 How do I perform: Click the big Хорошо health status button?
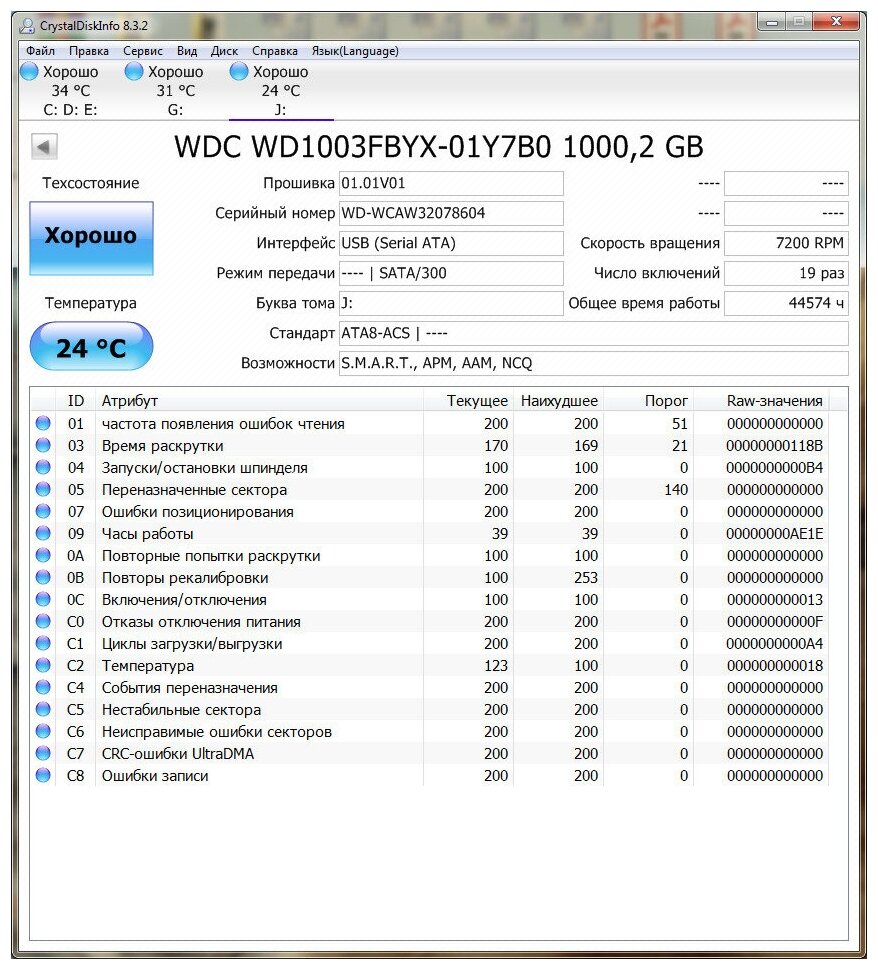pos(92,238)
